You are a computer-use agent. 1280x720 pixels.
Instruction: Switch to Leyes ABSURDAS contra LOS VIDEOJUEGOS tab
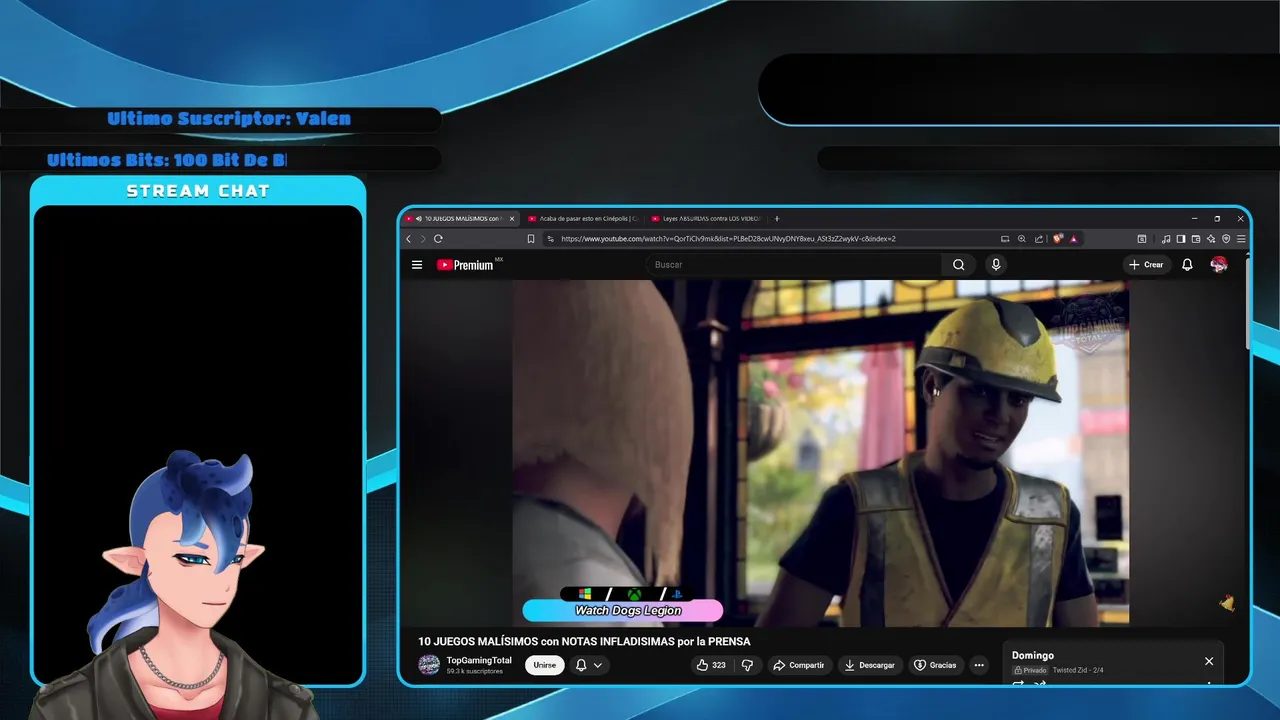point(706,218)
